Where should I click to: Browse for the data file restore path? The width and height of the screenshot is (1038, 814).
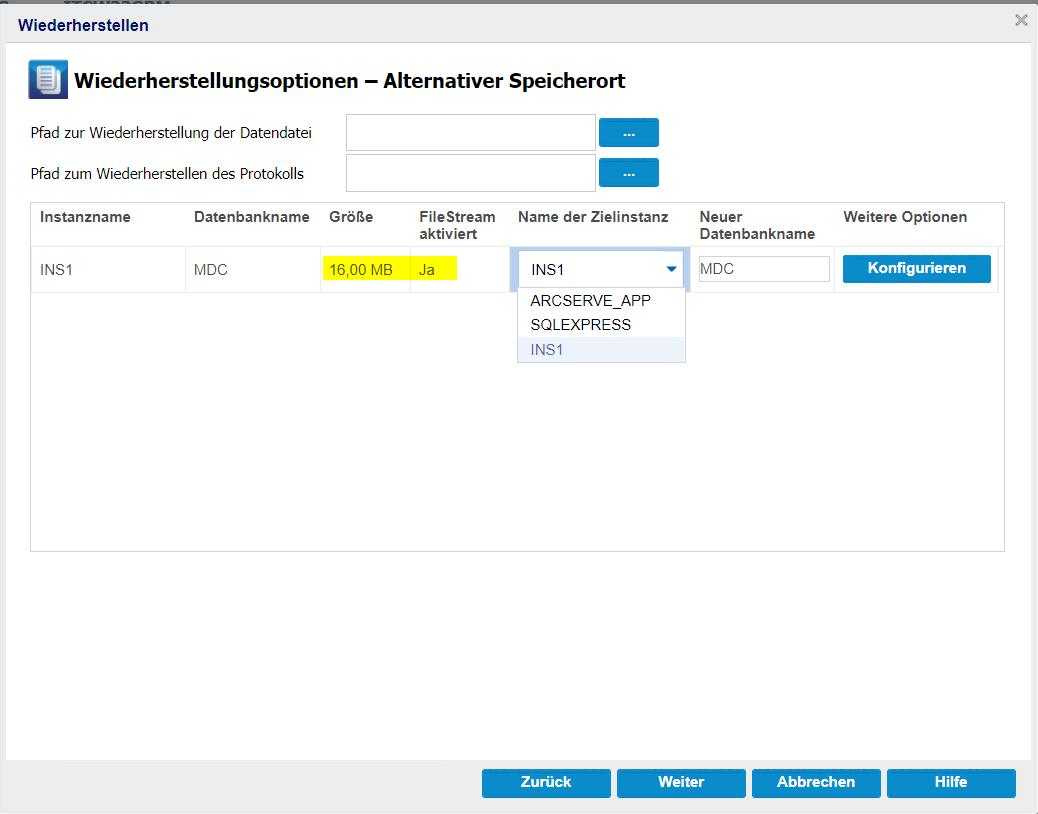pos(628,133)
